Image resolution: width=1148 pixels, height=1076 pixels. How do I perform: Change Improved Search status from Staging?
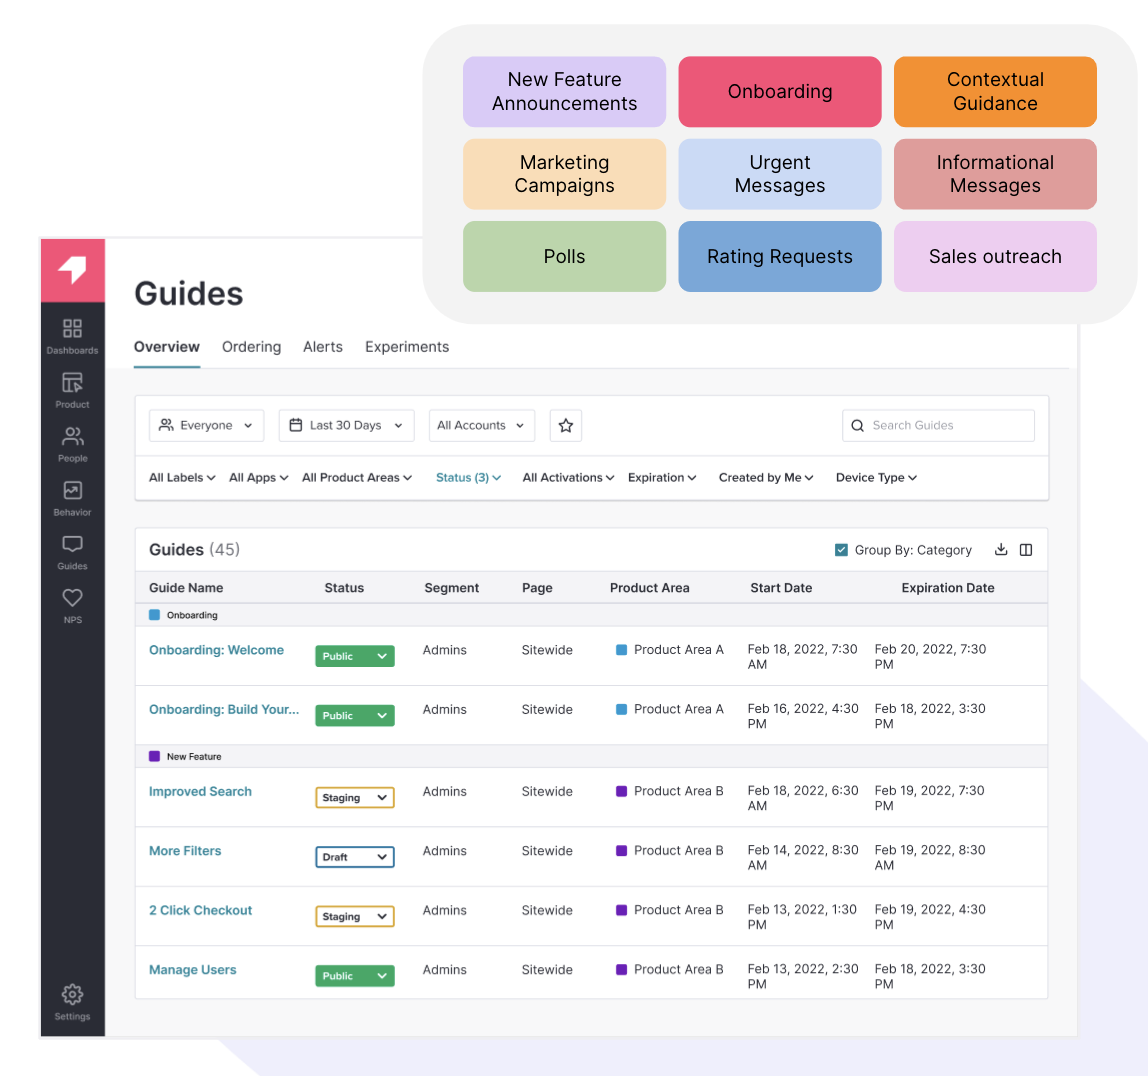tap(355, 797)
